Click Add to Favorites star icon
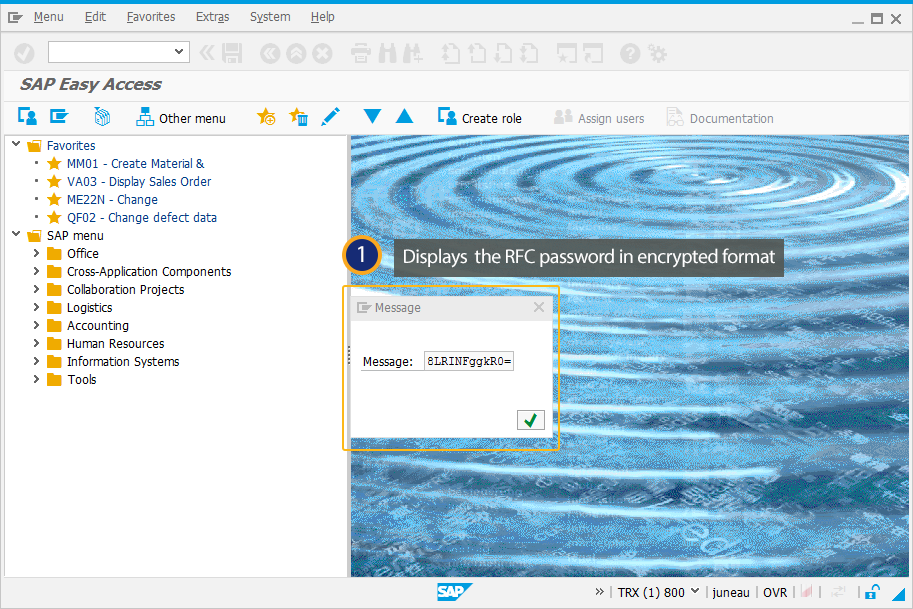Screen dimensions: 913x609 [266, 117]
